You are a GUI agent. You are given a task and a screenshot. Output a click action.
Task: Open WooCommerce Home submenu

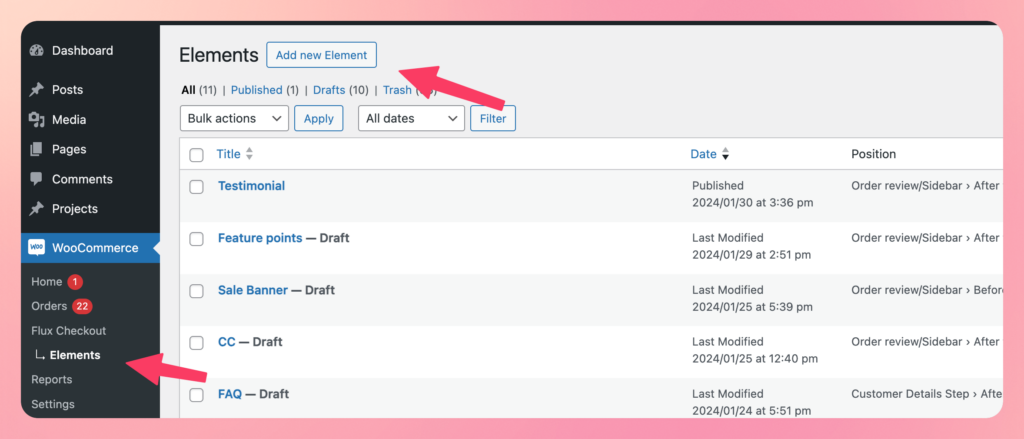[46, 282]
